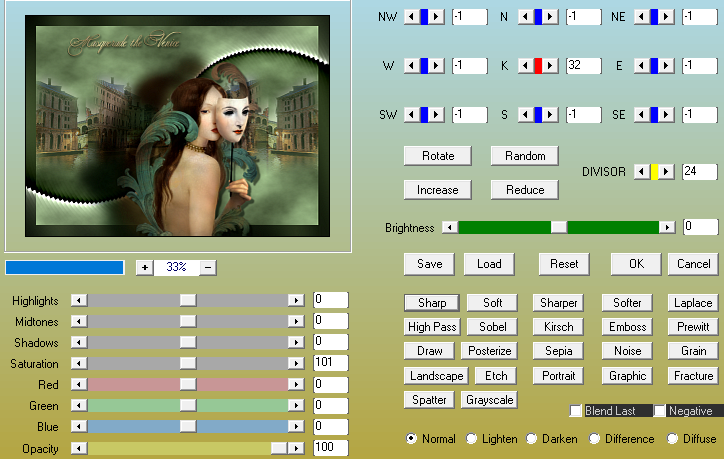The width and height of the screenshot is (724, 459).
Task: Click the DIVISOR right arrow
Action: (666, 172)
